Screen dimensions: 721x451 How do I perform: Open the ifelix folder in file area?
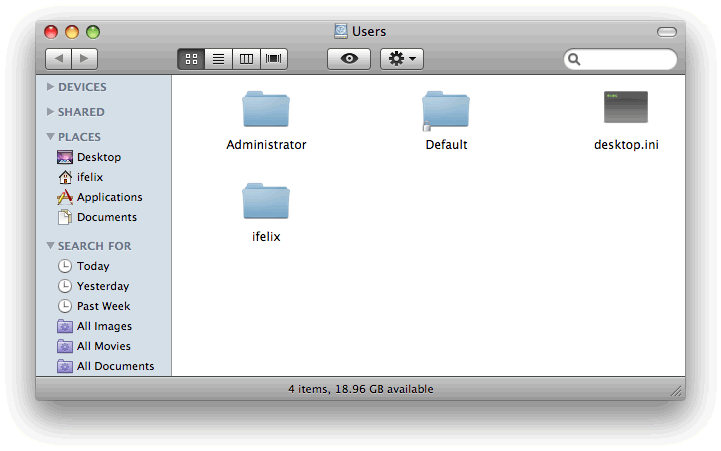pyautogui.click(x=266, y=201)
